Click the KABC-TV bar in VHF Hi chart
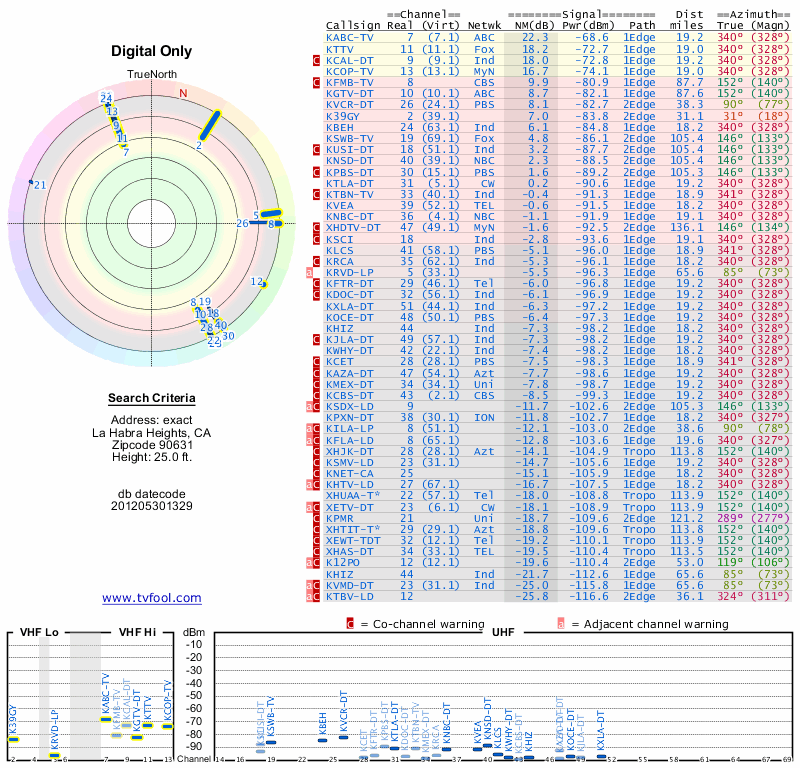Viewport: 800px width, 768px height. 106,720
